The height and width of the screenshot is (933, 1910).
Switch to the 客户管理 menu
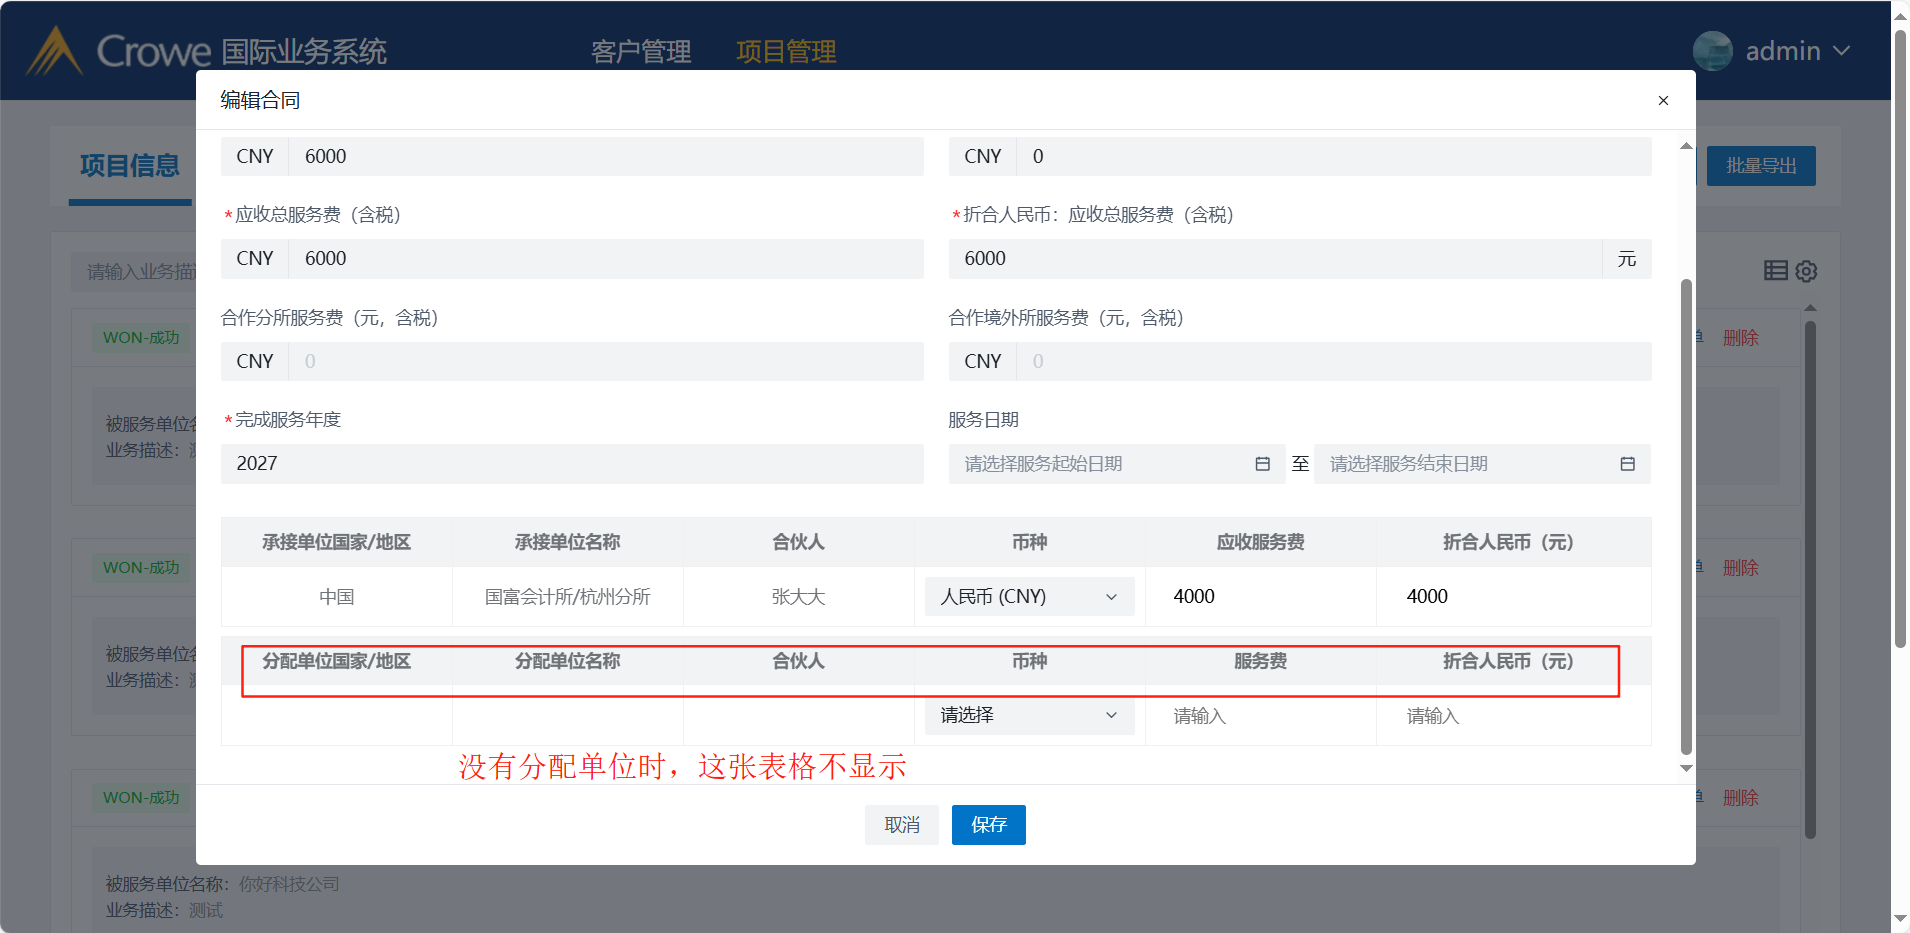641,52
